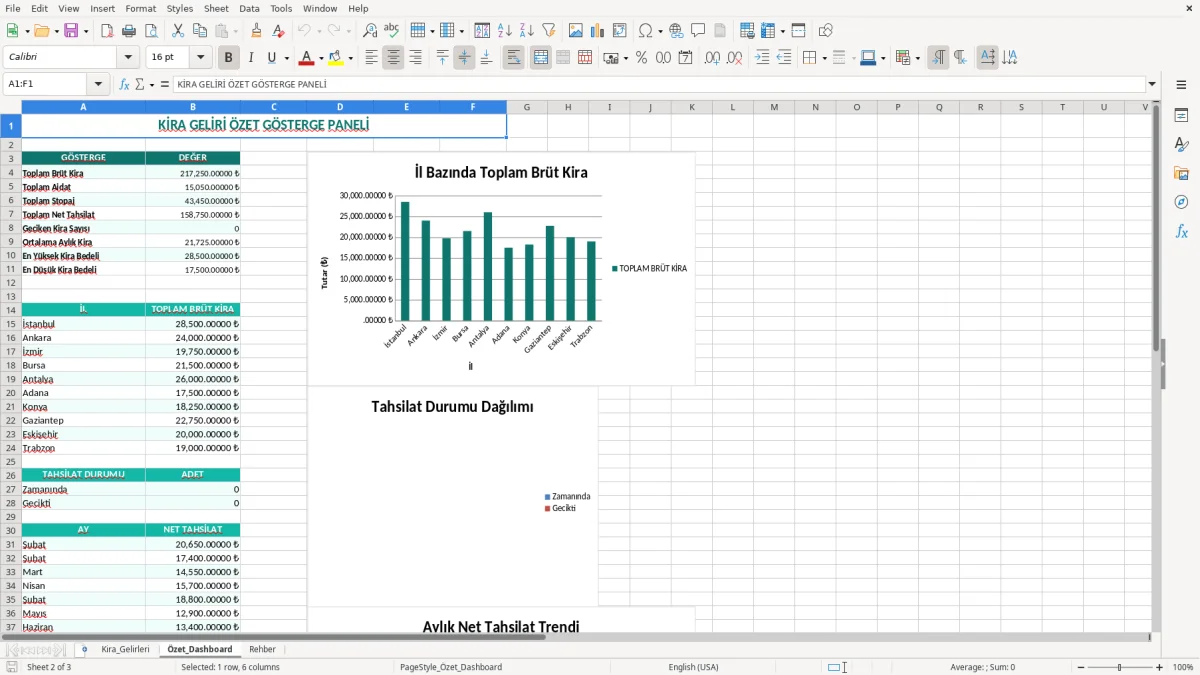Viewport: 1200px width, 675px height.
Task: Click the Save document icon
Action: click(71, 31)
